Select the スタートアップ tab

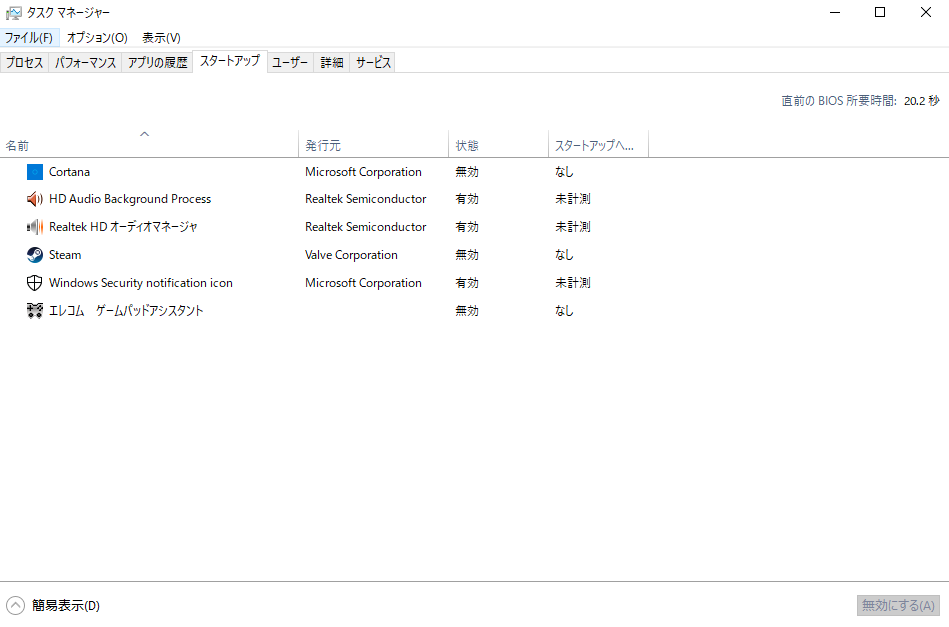(x=230, y=61)
